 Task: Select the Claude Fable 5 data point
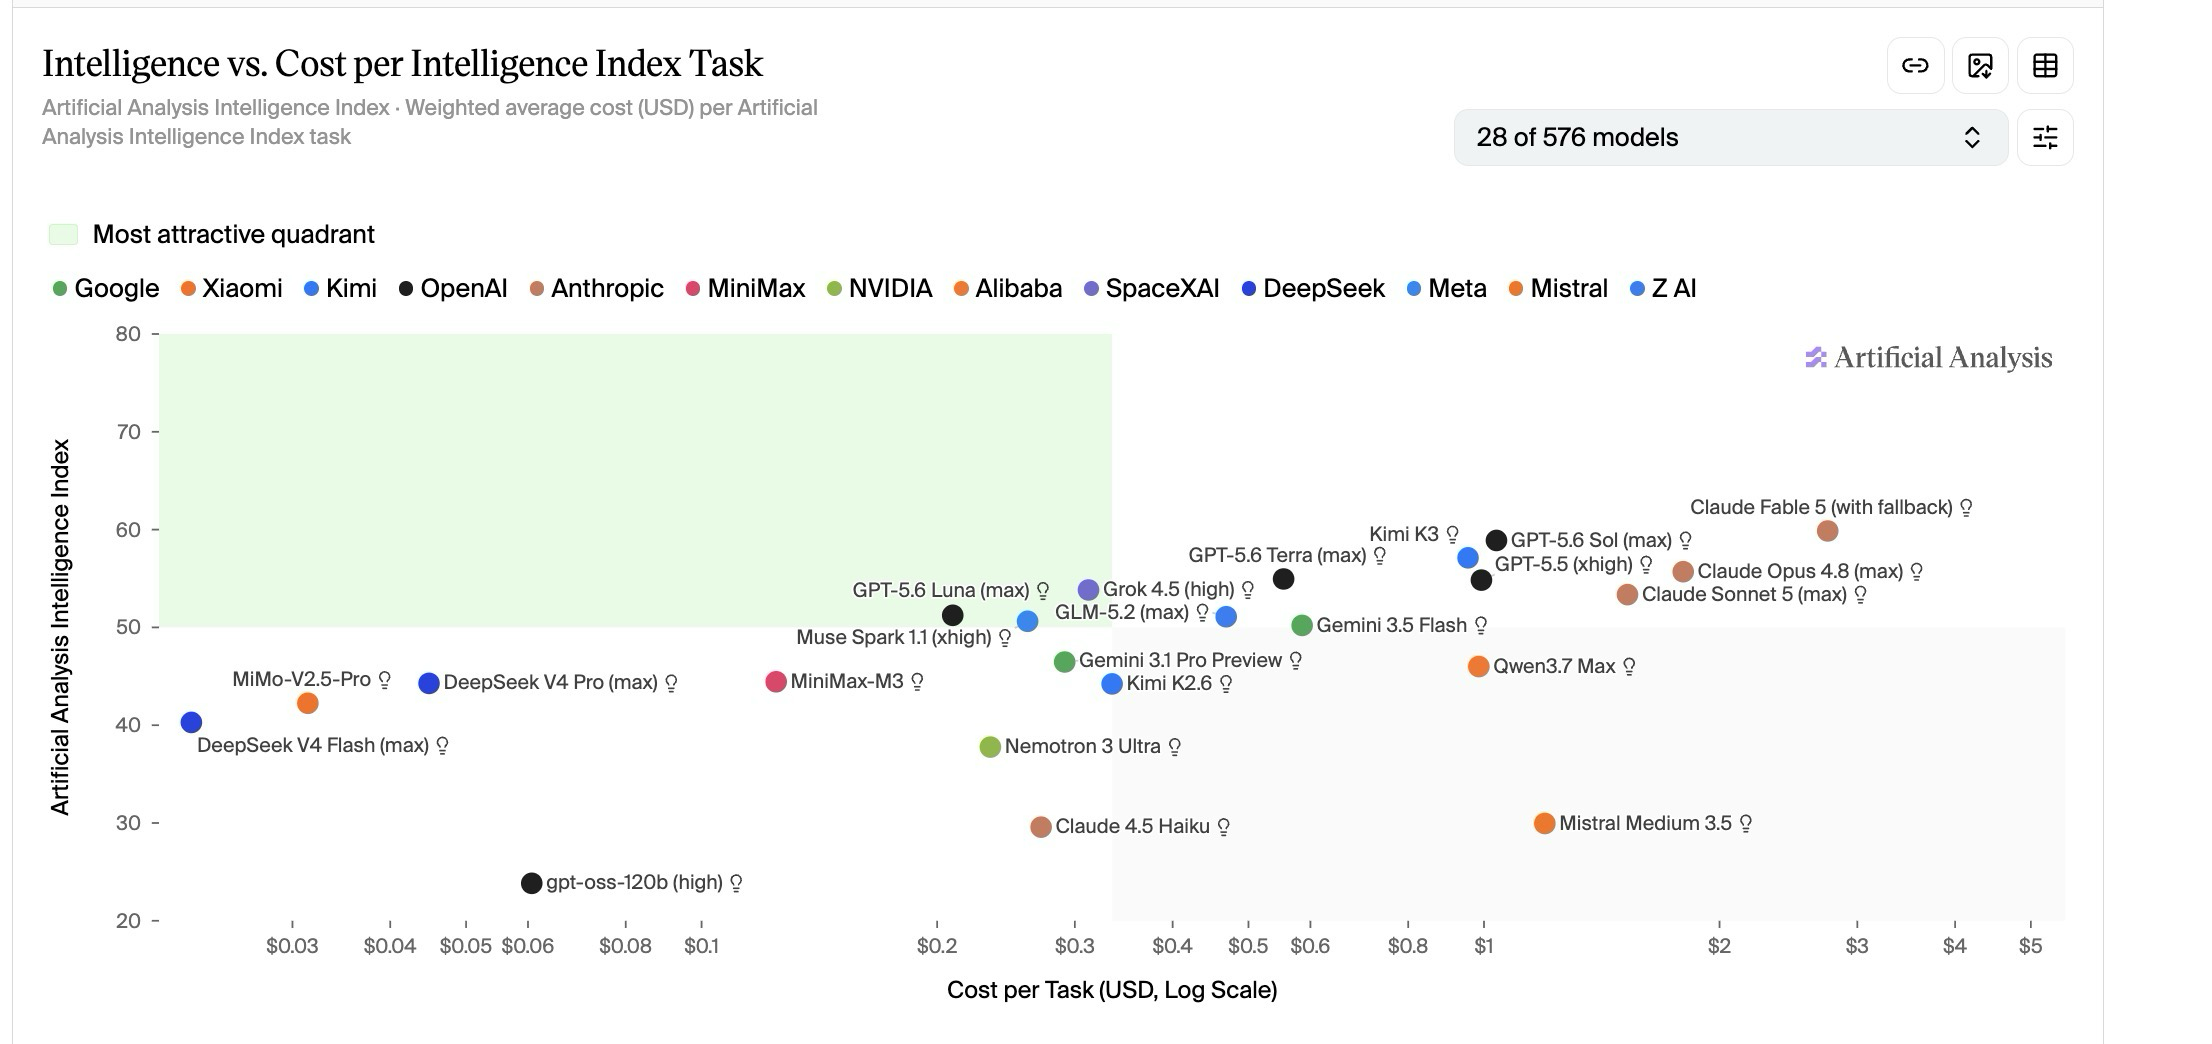coord(1827,531)
